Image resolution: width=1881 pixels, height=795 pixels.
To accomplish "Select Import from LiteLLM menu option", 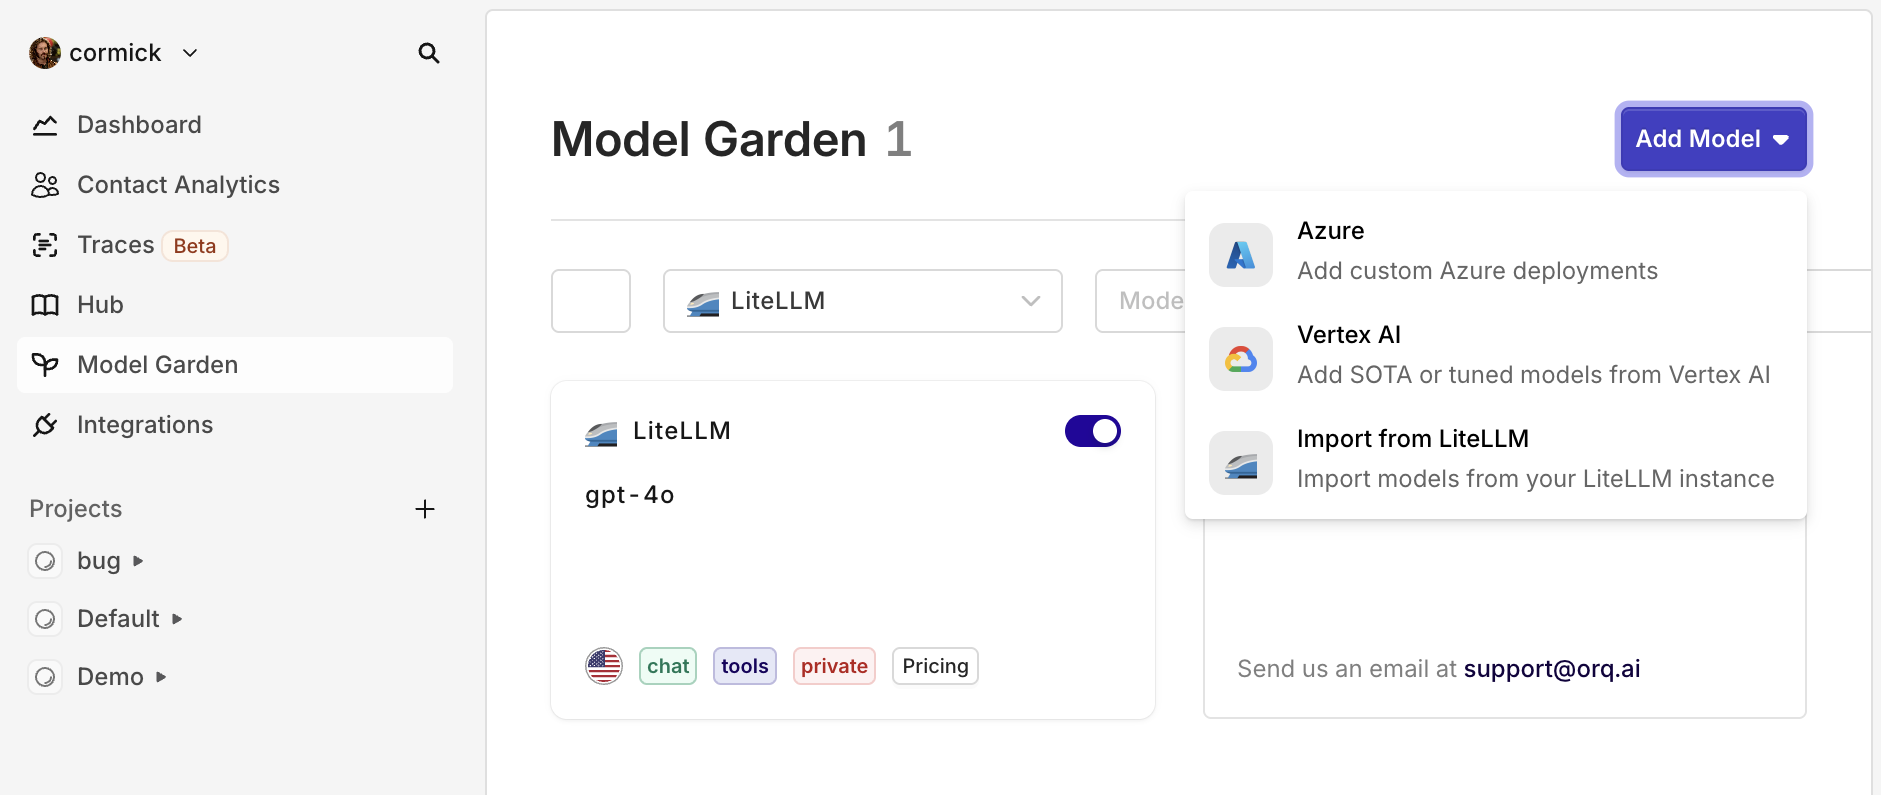I will 1496,459.
